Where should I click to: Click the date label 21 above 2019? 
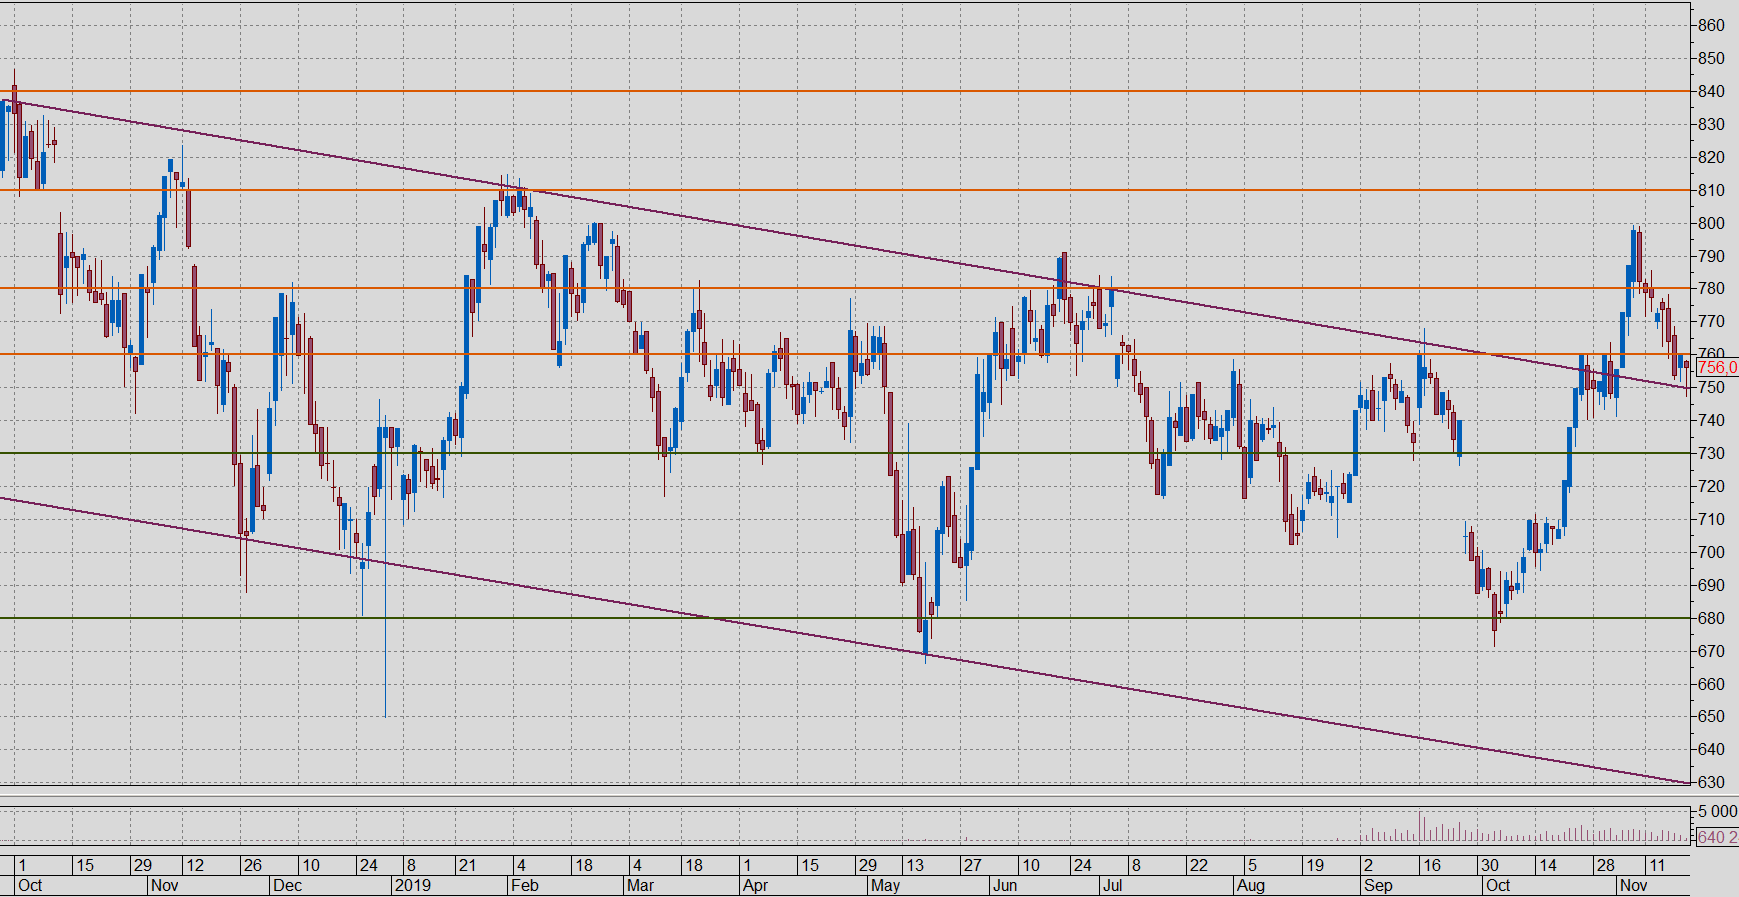point(467,865)
